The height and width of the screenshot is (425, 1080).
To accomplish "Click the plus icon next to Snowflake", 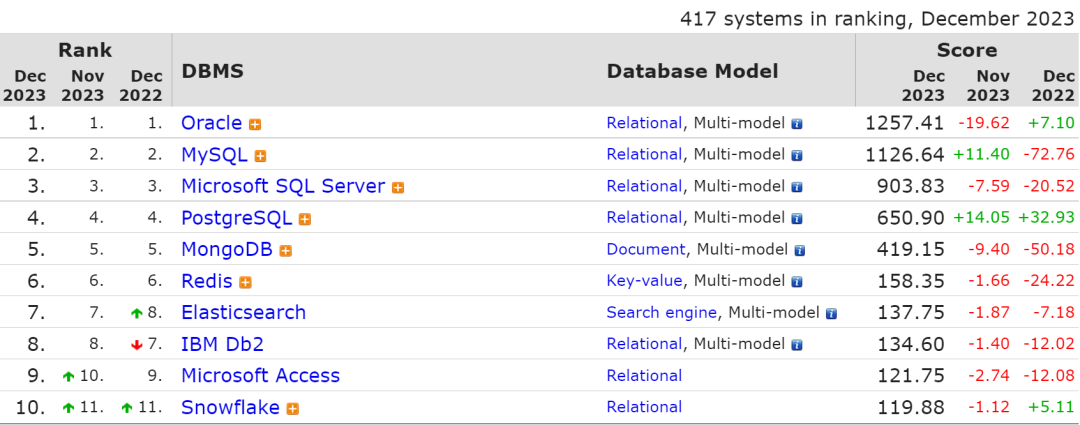I will point(292,408).
